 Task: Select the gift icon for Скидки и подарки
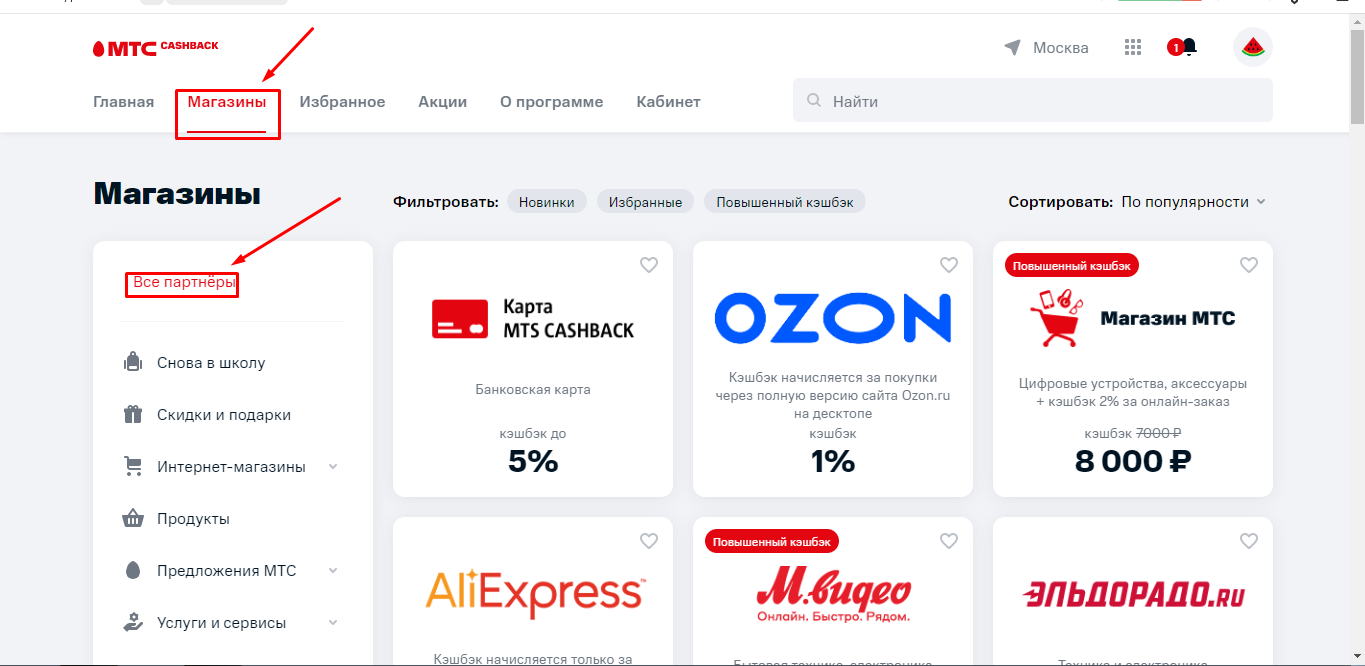click(x=132, y=415)
